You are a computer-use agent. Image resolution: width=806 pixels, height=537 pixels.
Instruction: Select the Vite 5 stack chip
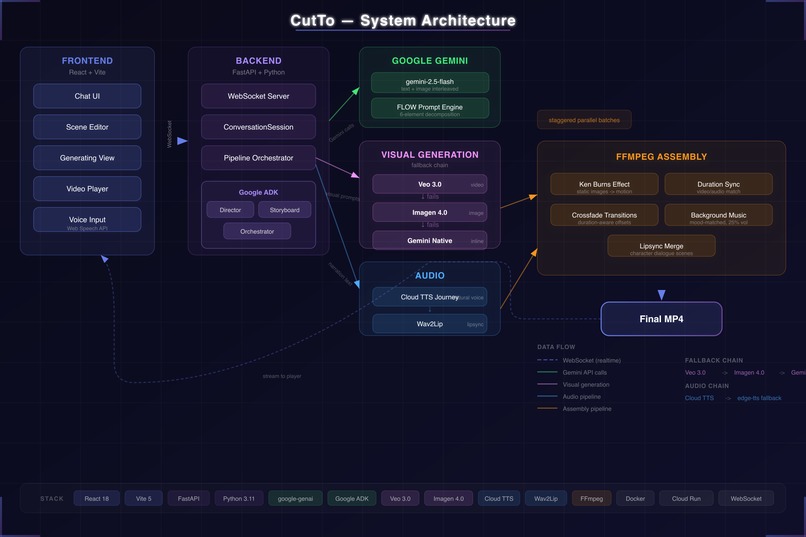pos(143,498)
